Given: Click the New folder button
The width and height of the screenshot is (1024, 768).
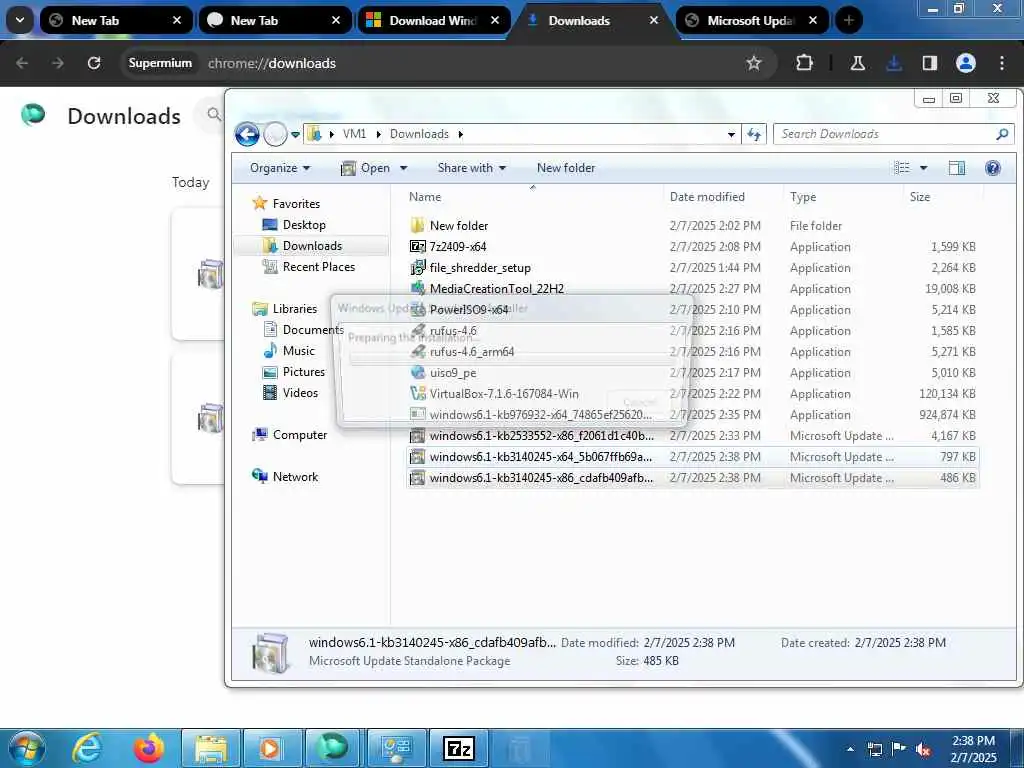Looking at the screenshot, I should coord(566,168).
